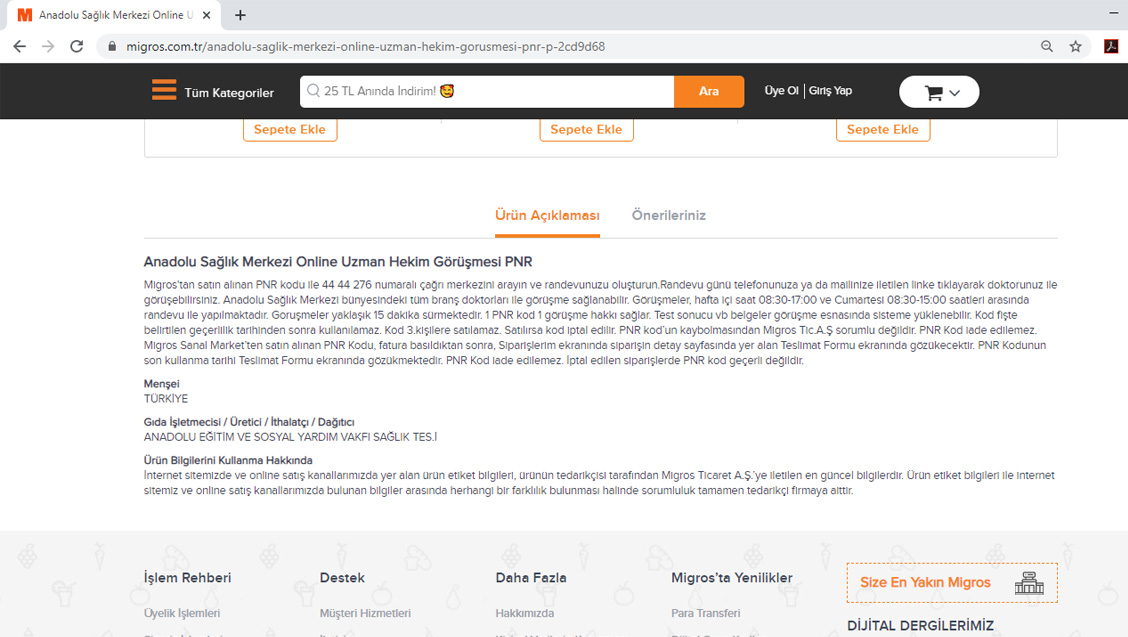Click 'Gıda İşletmecisi / Üretici / İthalatçı / Dağıtıcı' heading

(x=249, y=422)
